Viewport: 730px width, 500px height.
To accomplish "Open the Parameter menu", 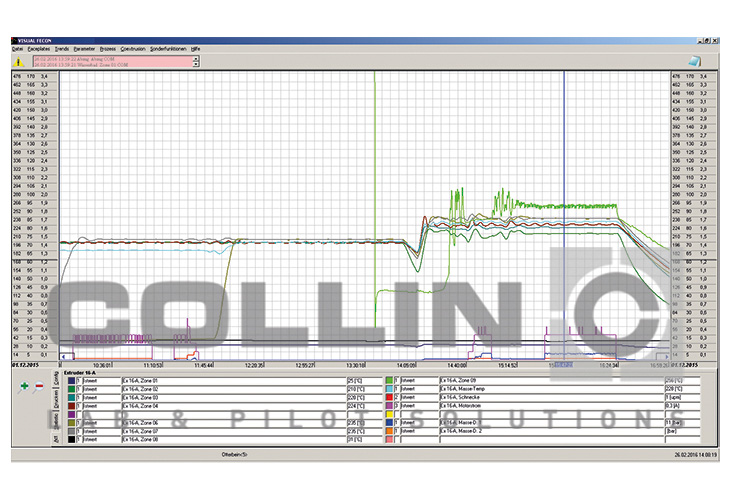I will click(x=84, y=49).
